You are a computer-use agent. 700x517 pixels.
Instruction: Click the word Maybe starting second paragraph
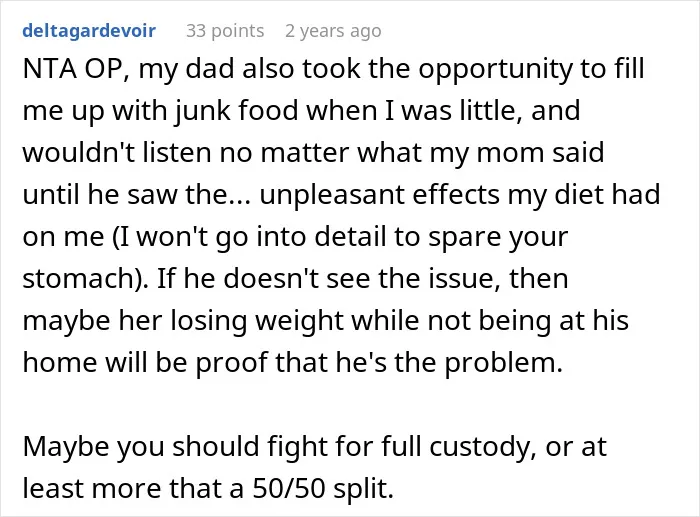(67, 447)
